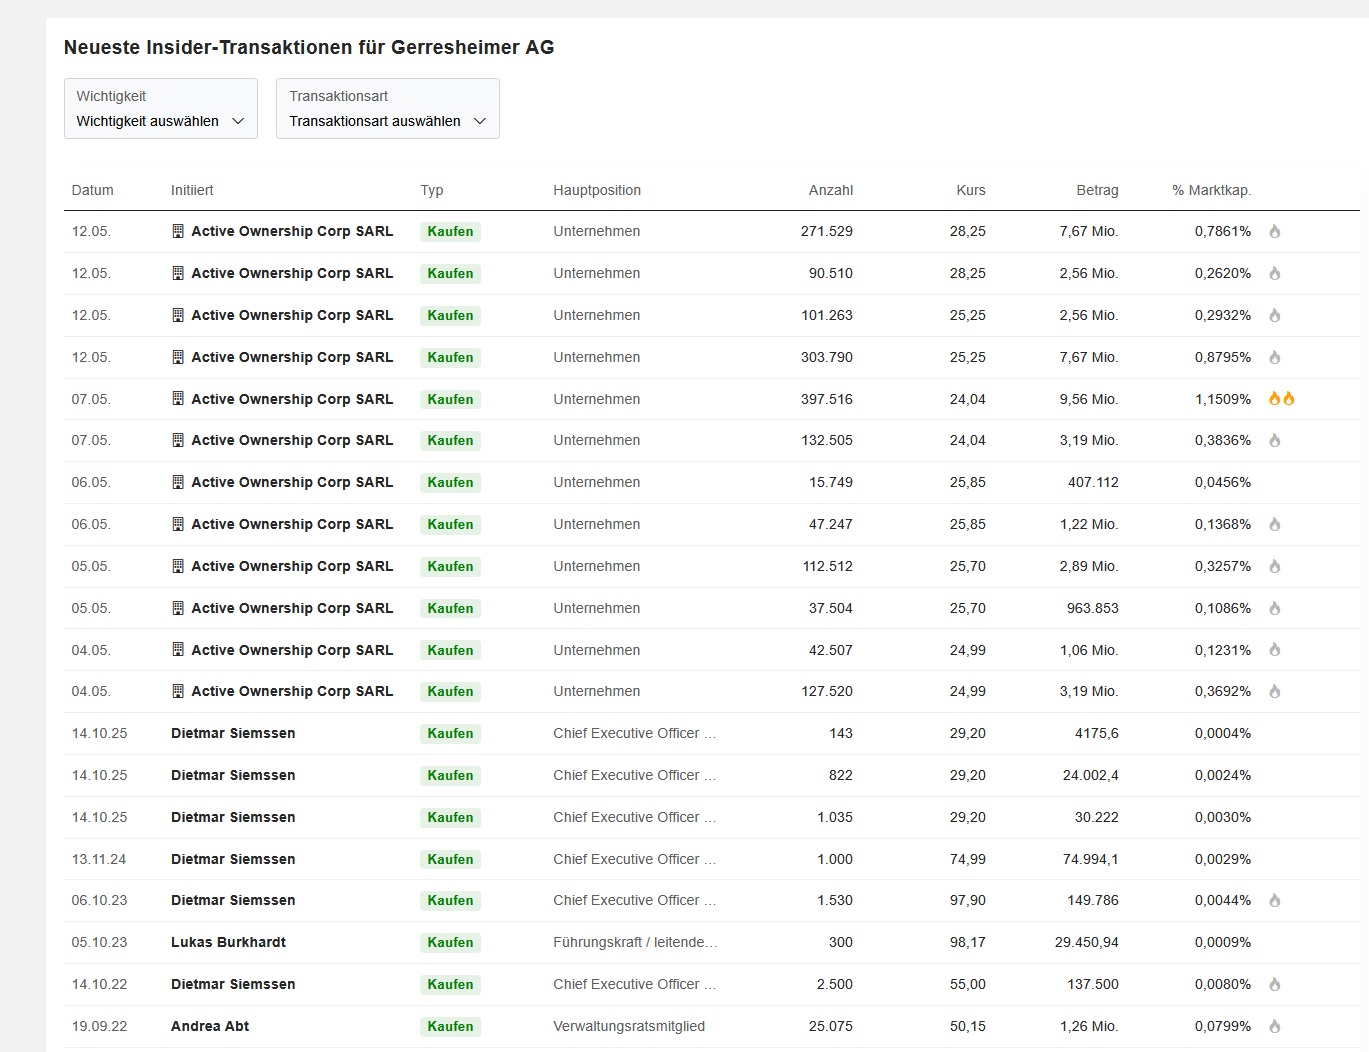Click the flame icon next to 0,0044%
1369x1052 pixels.
1275,900
